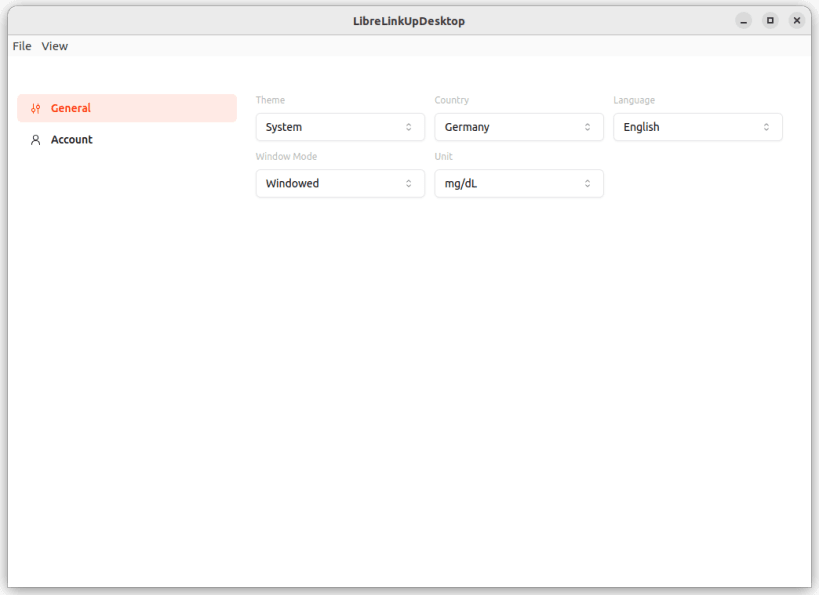Open the View menu
The image size is (819, 595).
point(55,46)
